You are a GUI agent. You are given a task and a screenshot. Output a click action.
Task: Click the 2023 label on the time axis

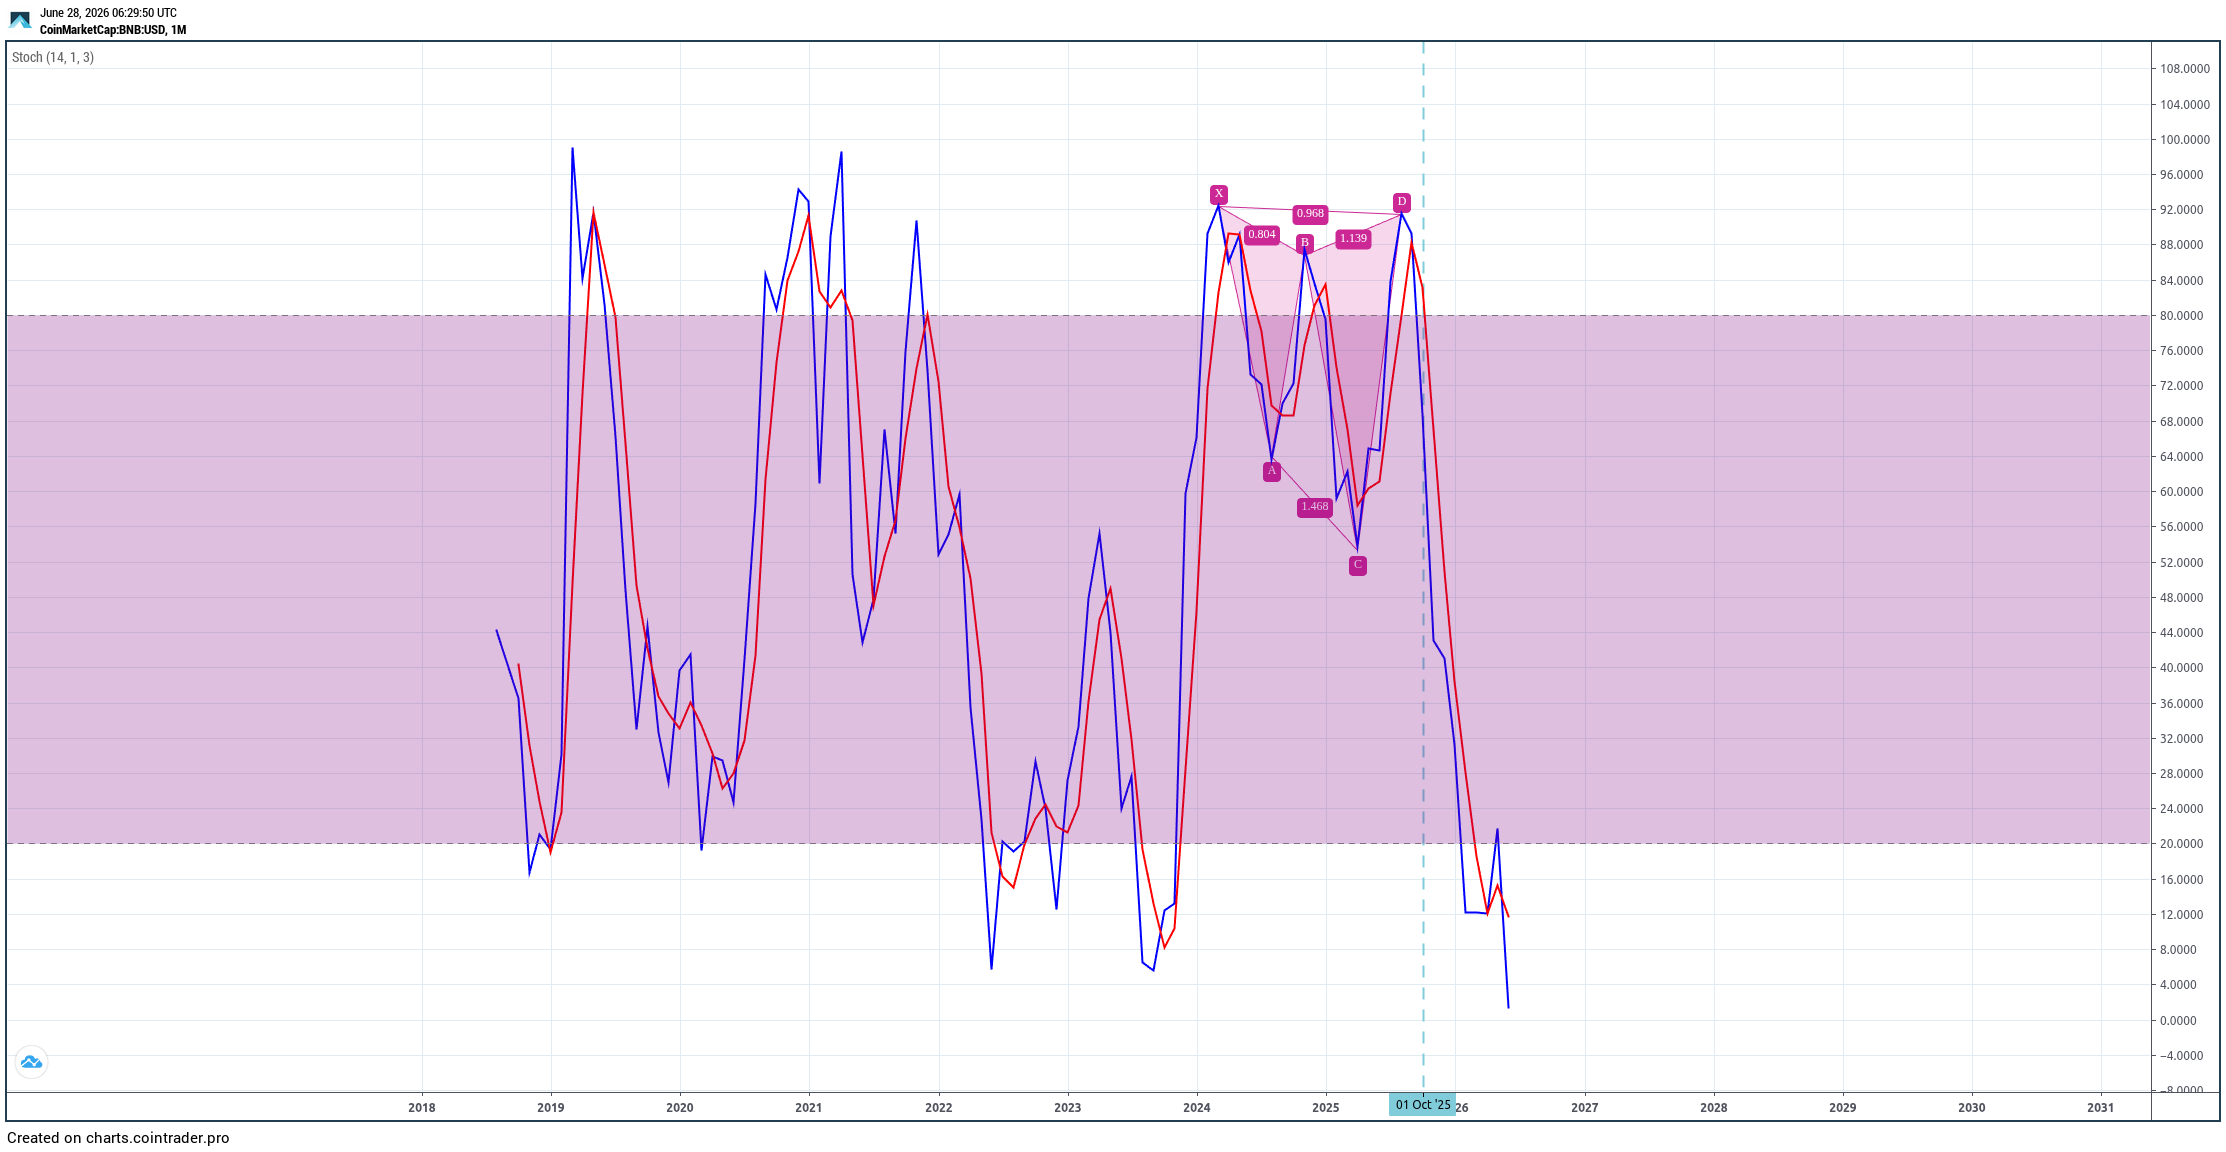pos(1068,1108)
